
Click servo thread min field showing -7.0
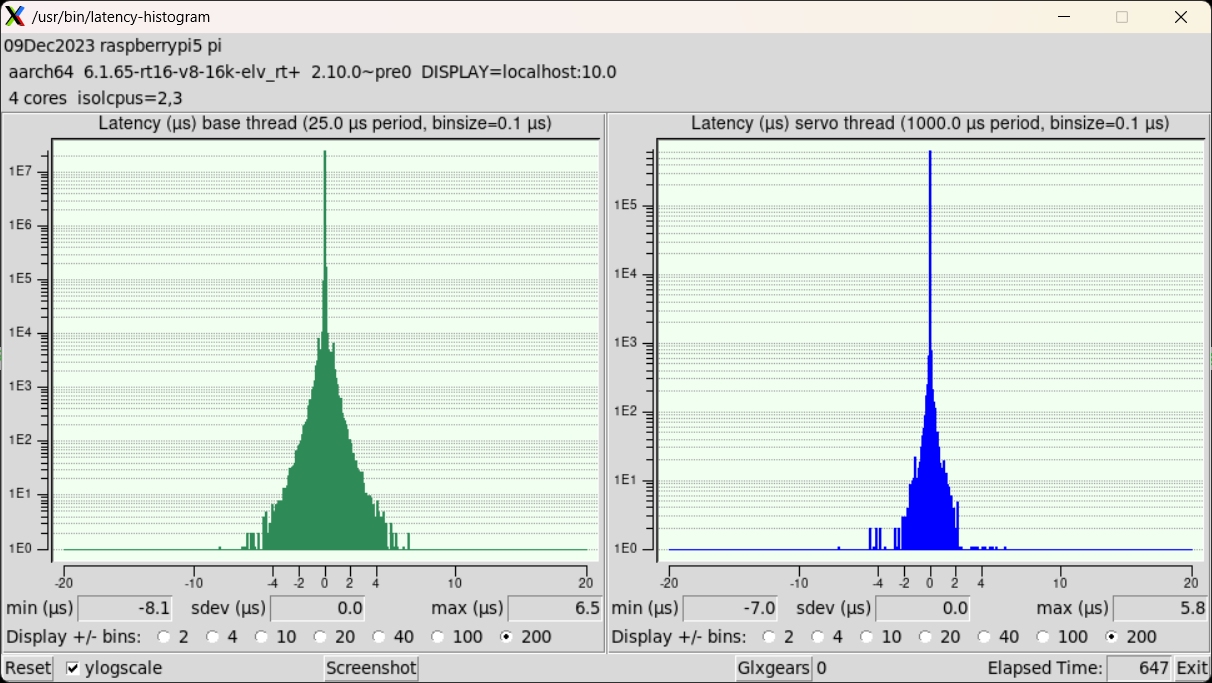[x=730, y=608]
